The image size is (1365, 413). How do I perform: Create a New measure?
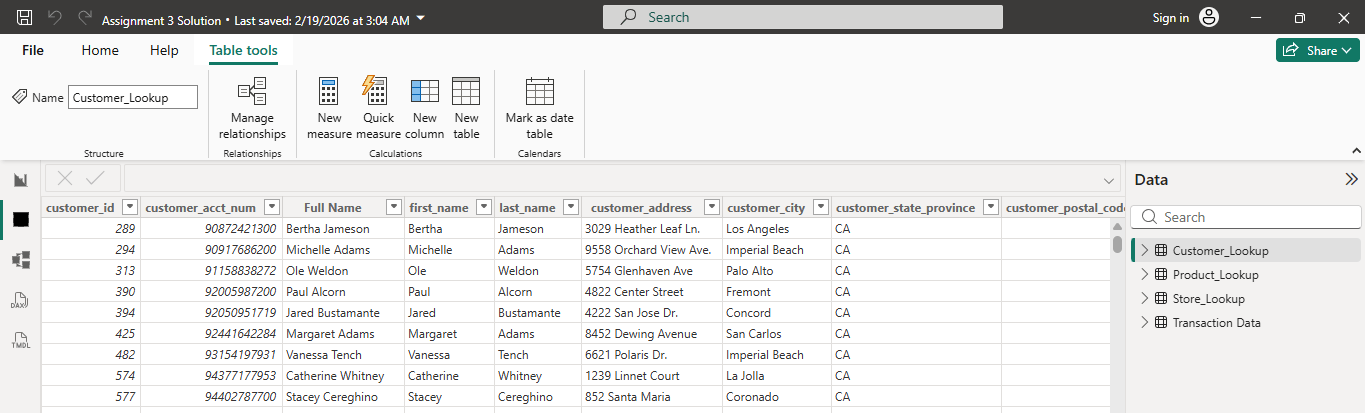pos(329,108)
